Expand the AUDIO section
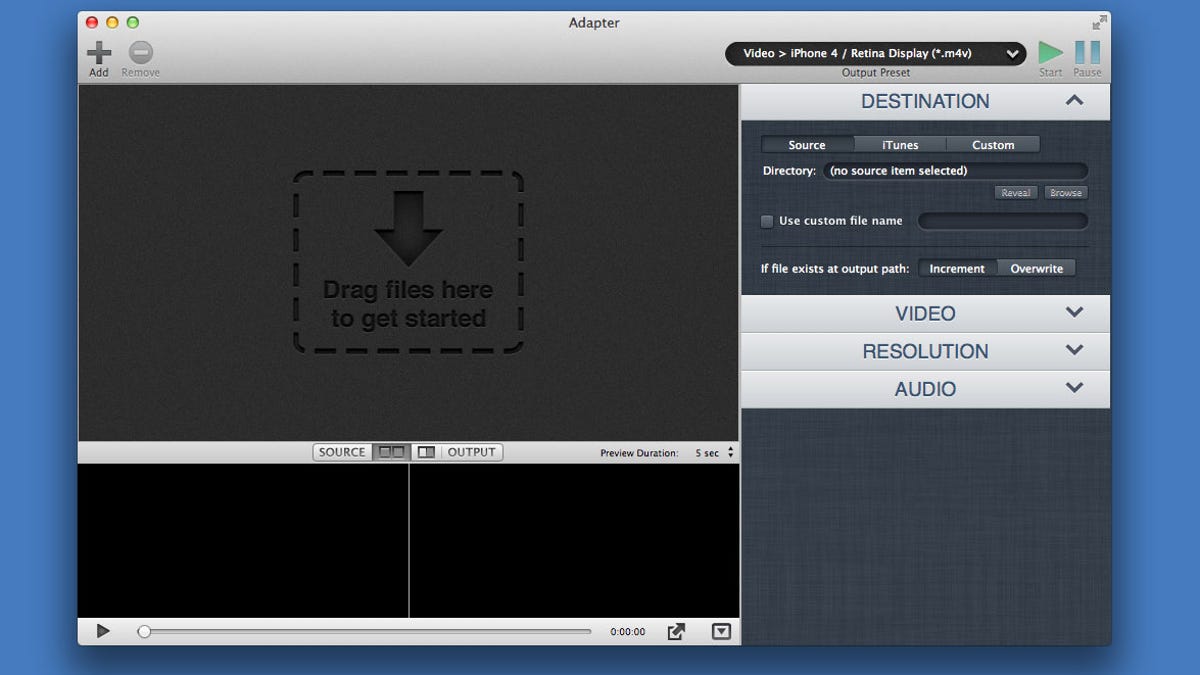The image size is (1200, 675). (x=925, y=390)
